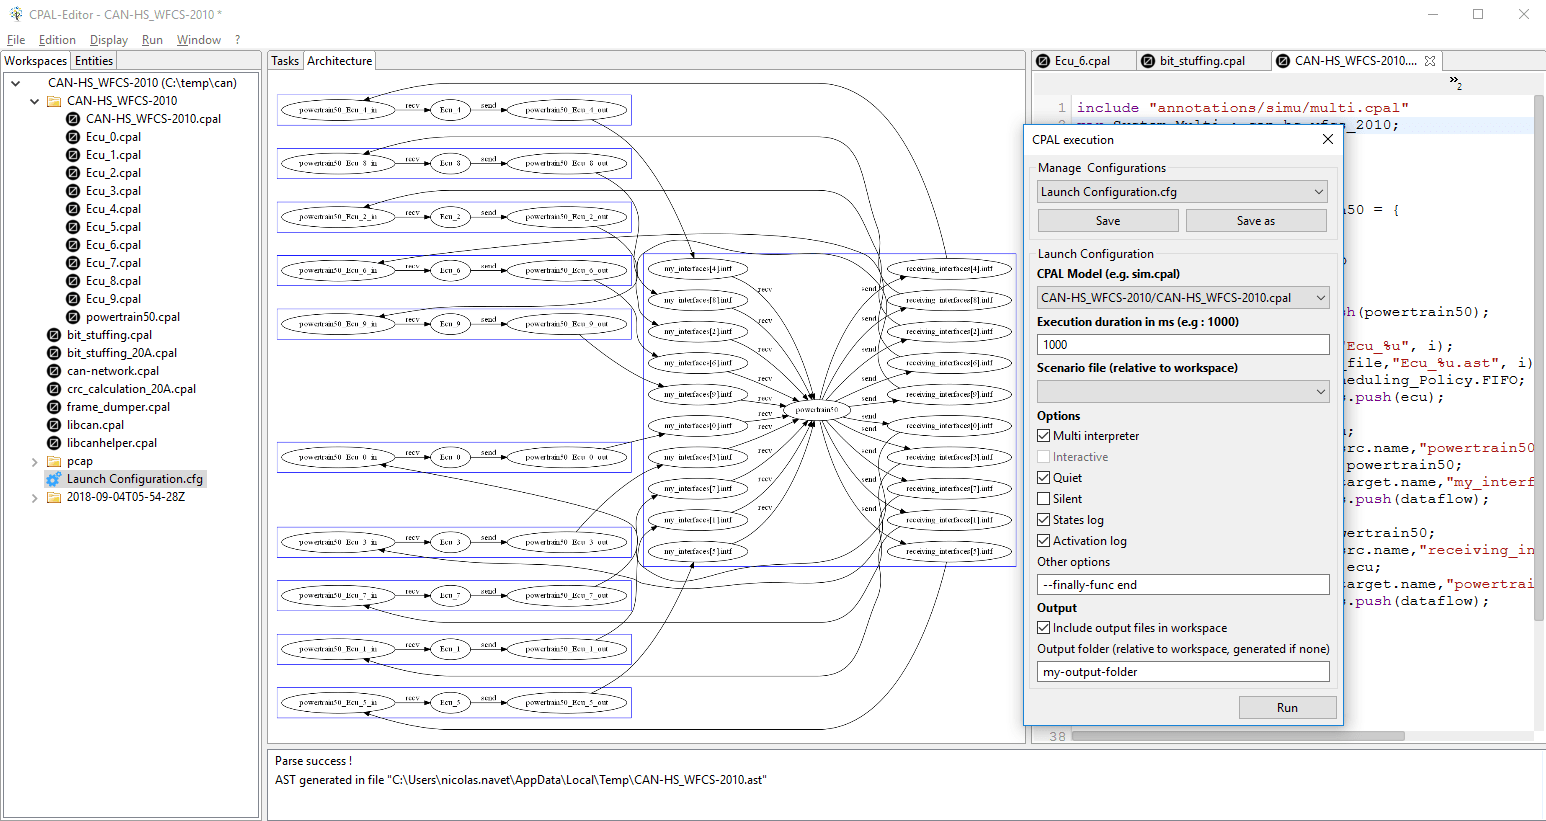The height and width of the screenshot is (821, 1546).
Task: Click the editor vertical scrollbar
Action: [1539, 358]
